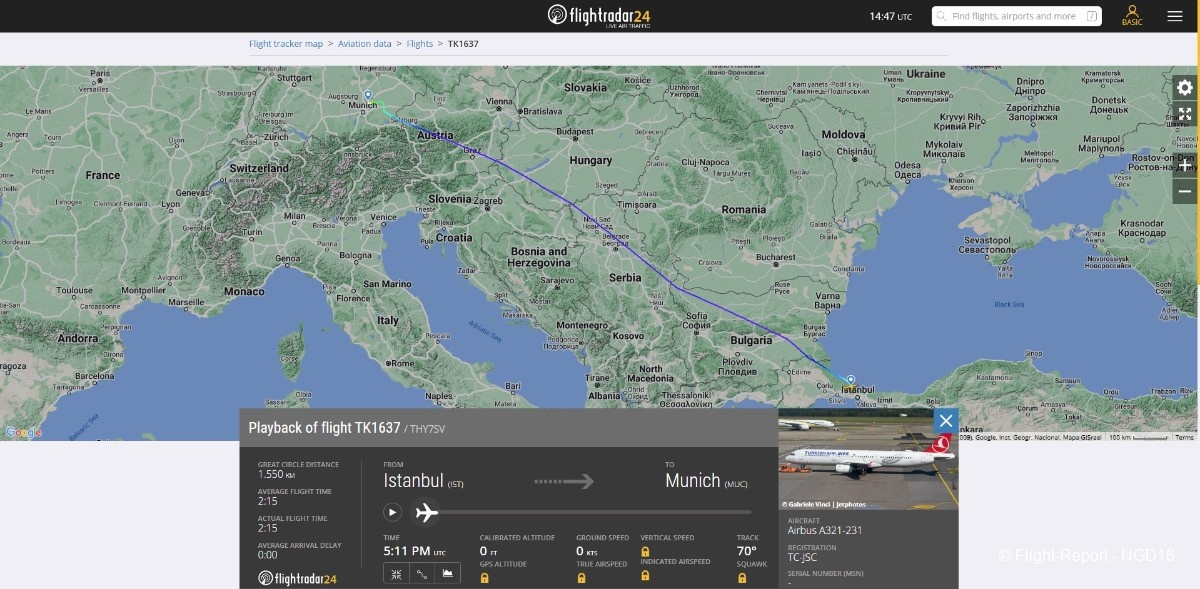Toggle fullscreen map view
The image size is (1200, 589).
click(1185, 114)
